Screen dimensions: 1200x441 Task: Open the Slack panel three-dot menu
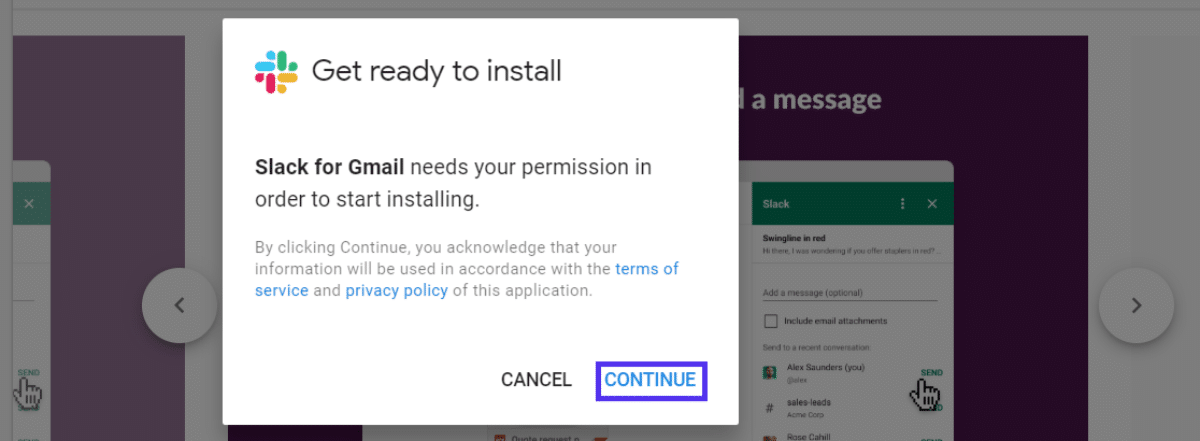pos(903,204)
